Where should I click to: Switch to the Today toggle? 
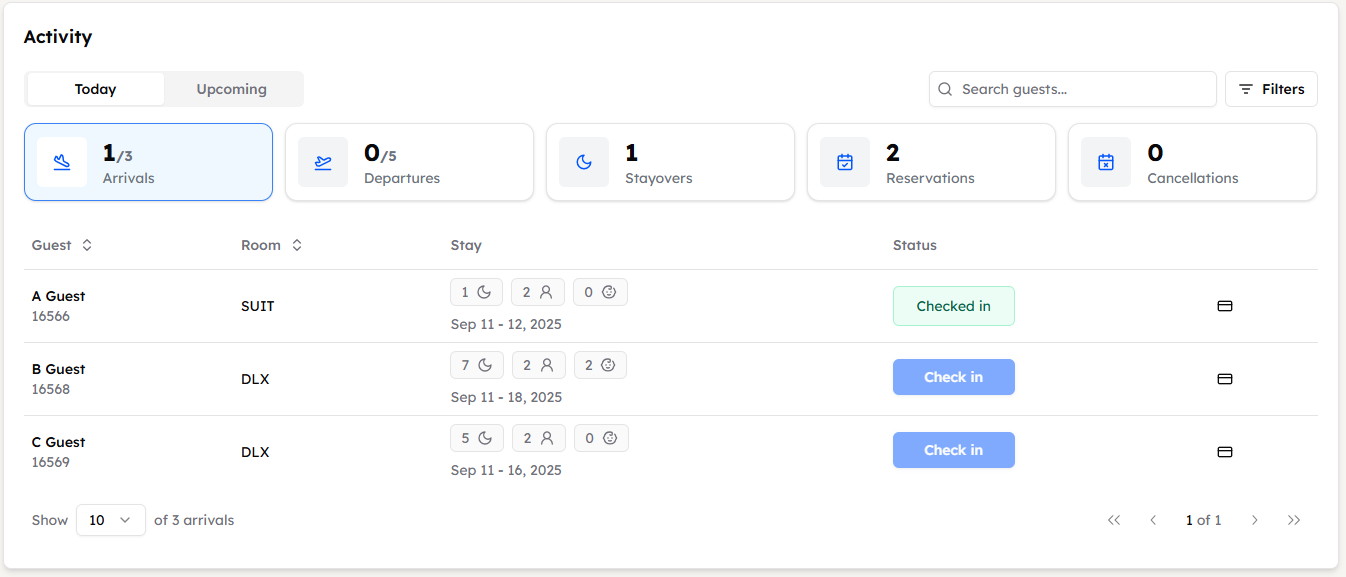click(95, 89)
